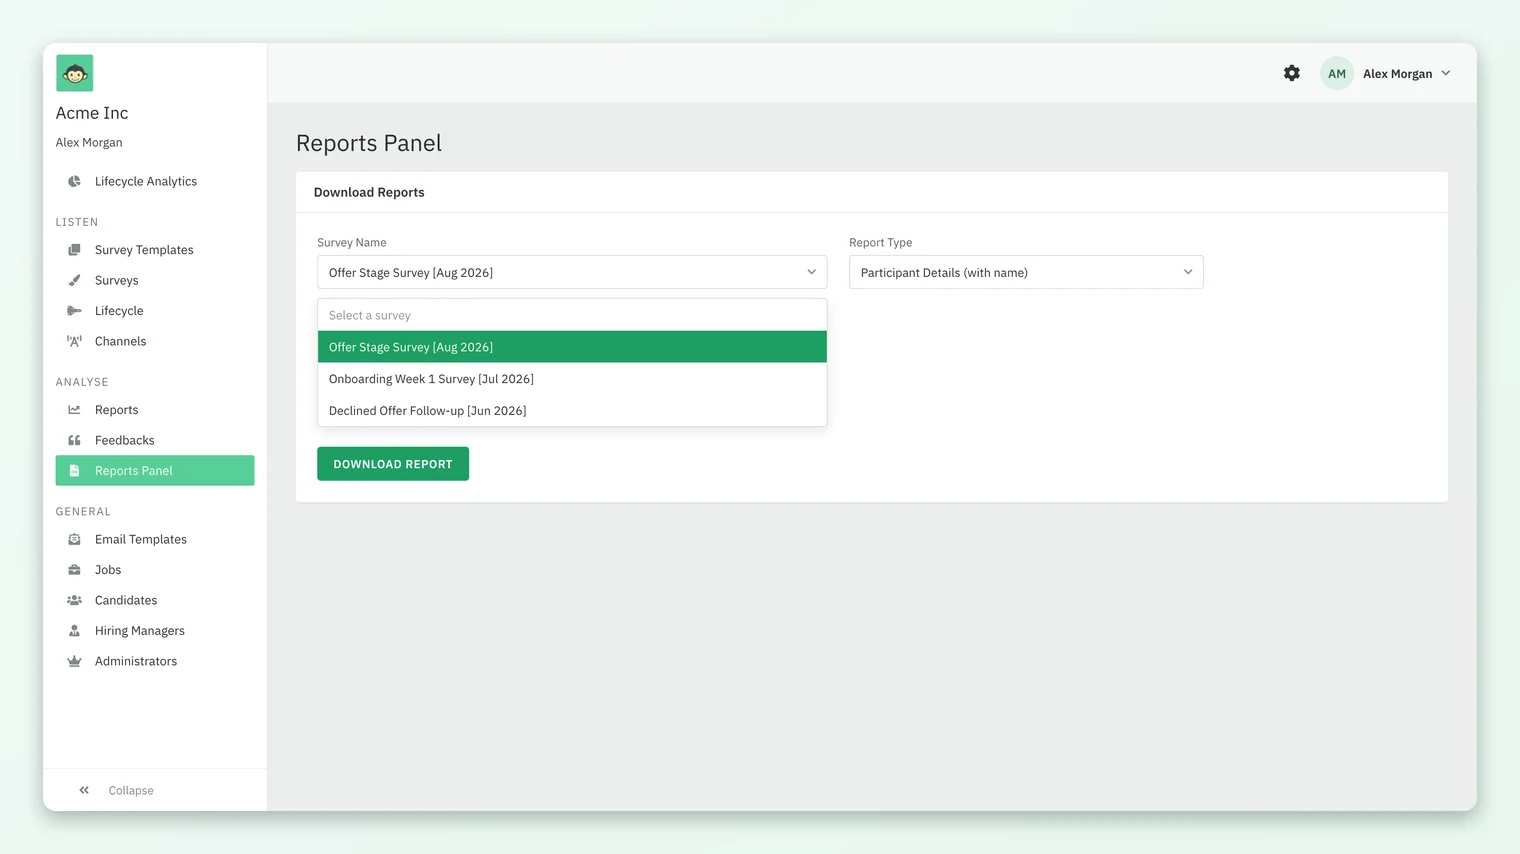Click the Hiring Managers person icon
Image resolution: width=1520 pixels, height=854 pixels.
tap(74, 631)
